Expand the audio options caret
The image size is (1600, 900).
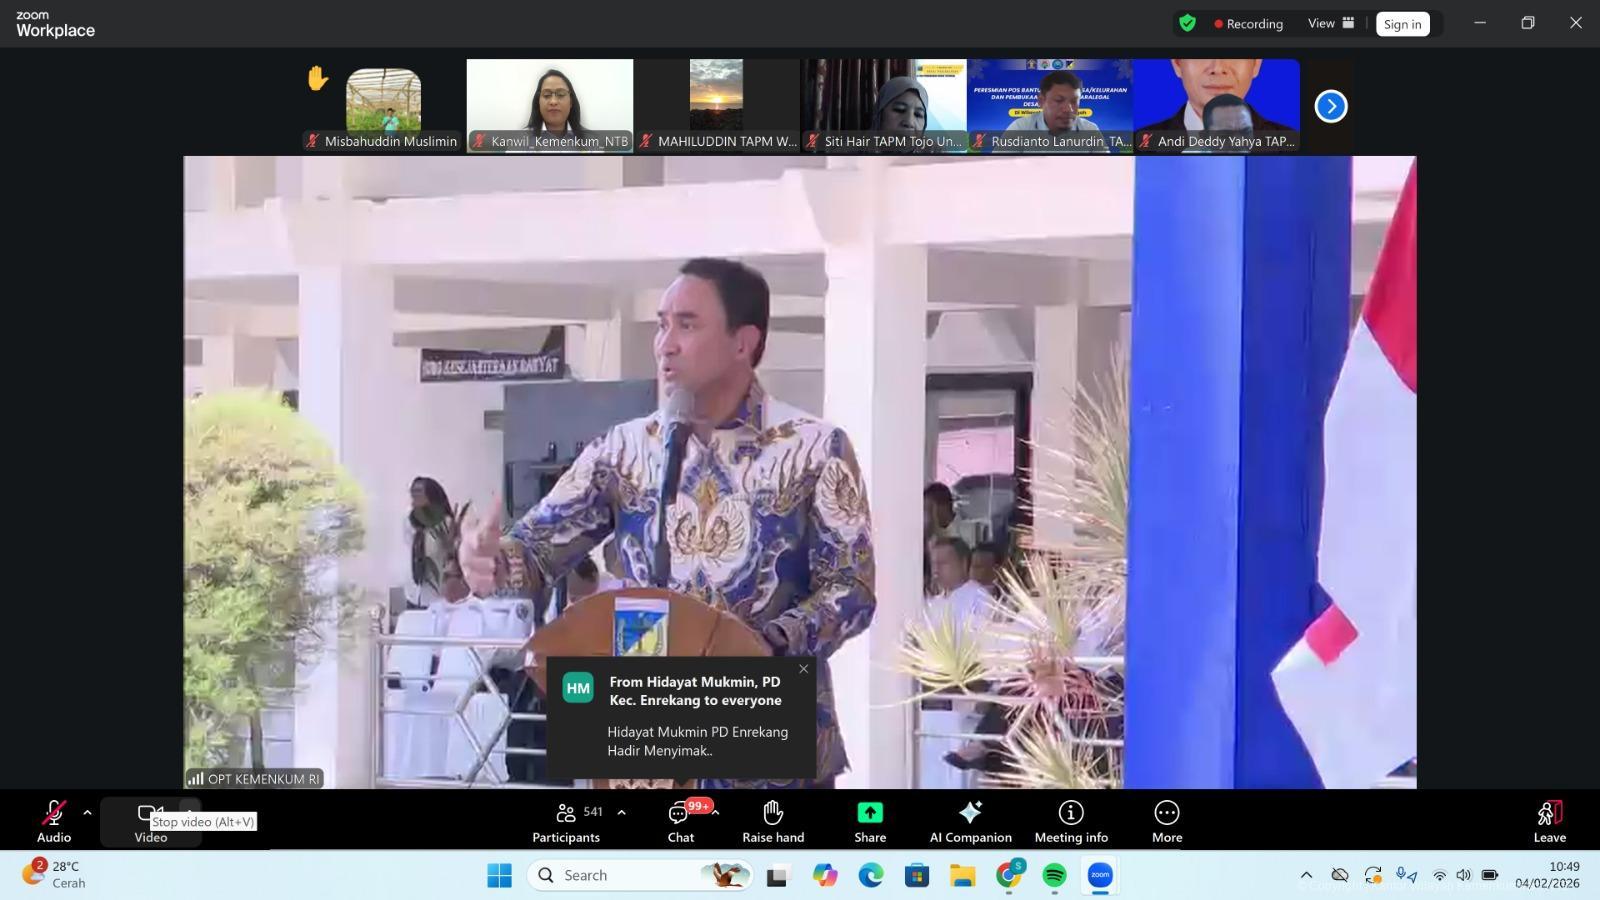[87, 812]
